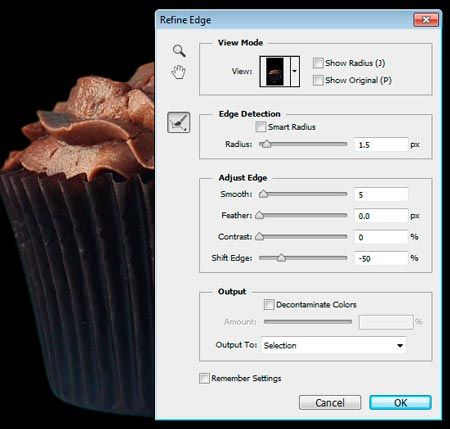The image size is (450, 429).
Task: Click the Amount slider under Decontaminate Colors
Action: (308, 322)
